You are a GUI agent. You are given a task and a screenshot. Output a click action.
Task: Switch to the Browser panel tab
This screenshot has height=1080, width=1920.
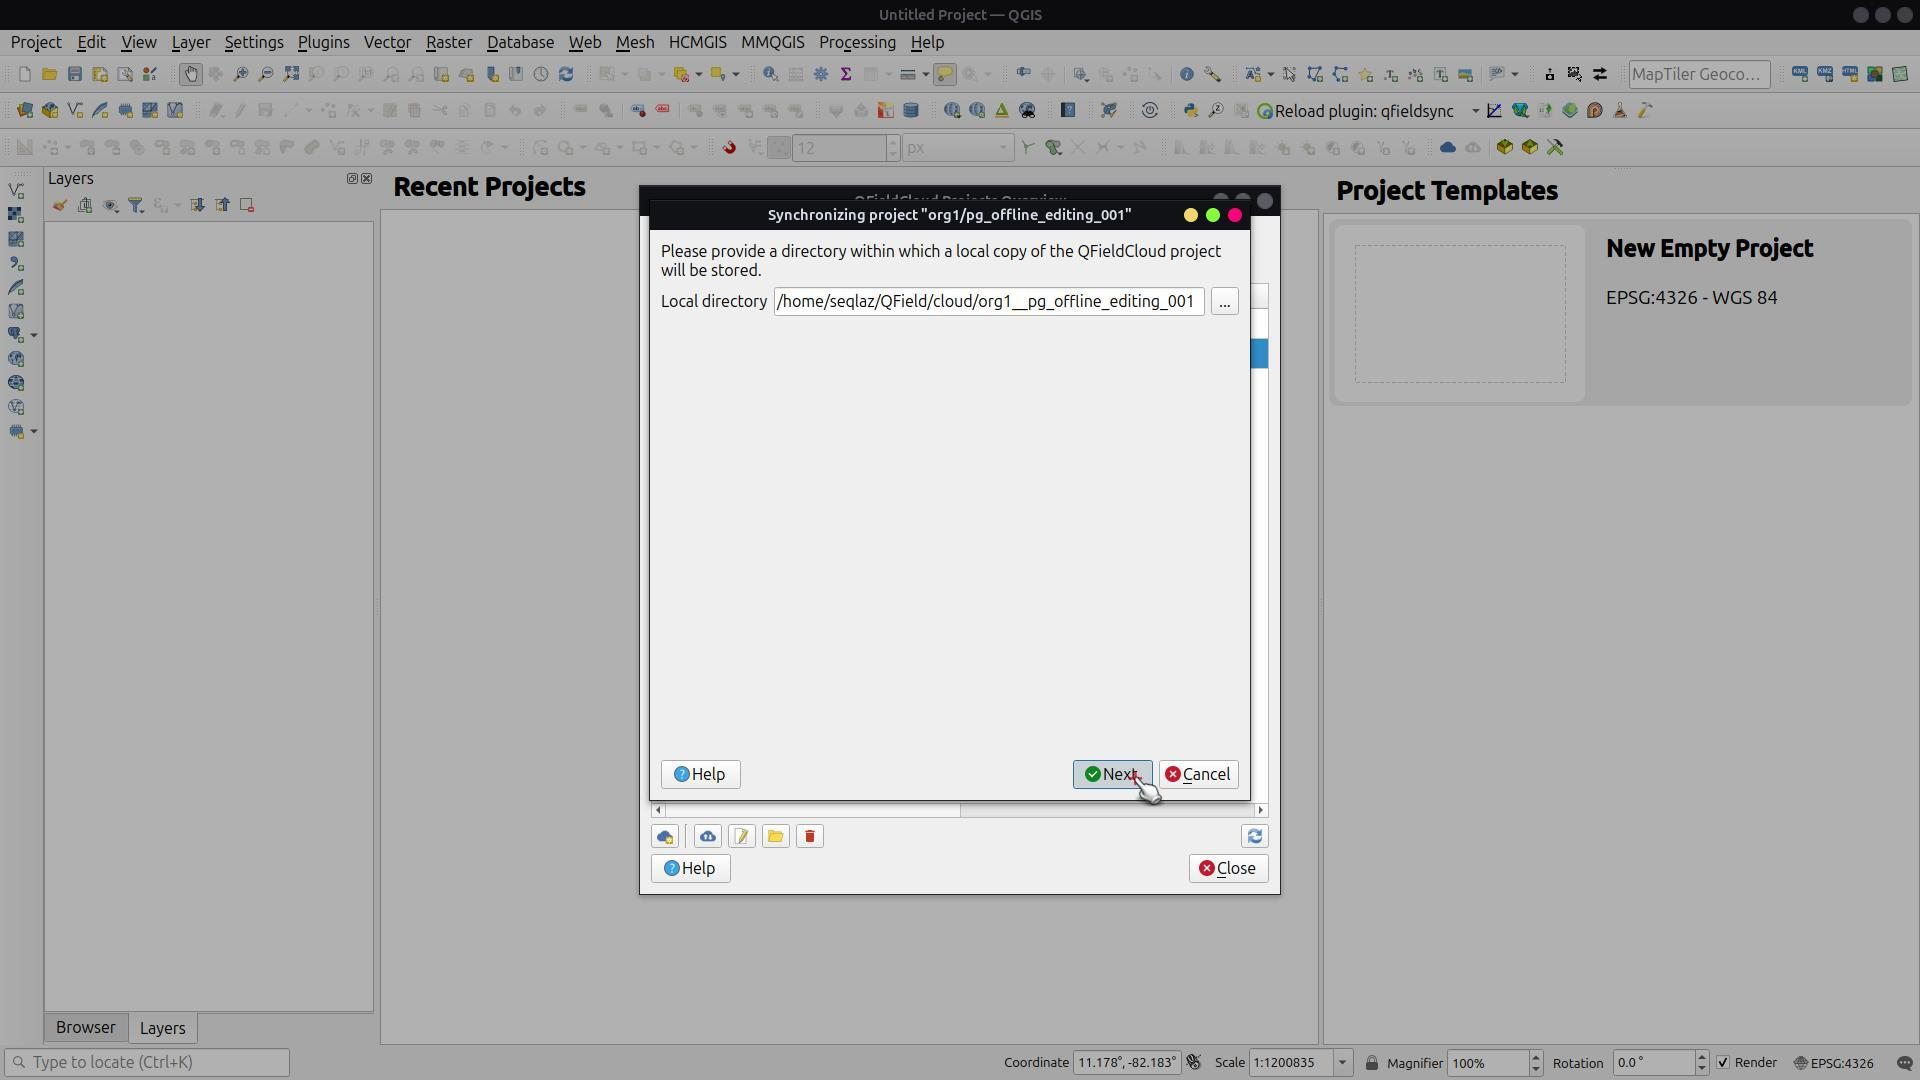[x=85, y=1028]
